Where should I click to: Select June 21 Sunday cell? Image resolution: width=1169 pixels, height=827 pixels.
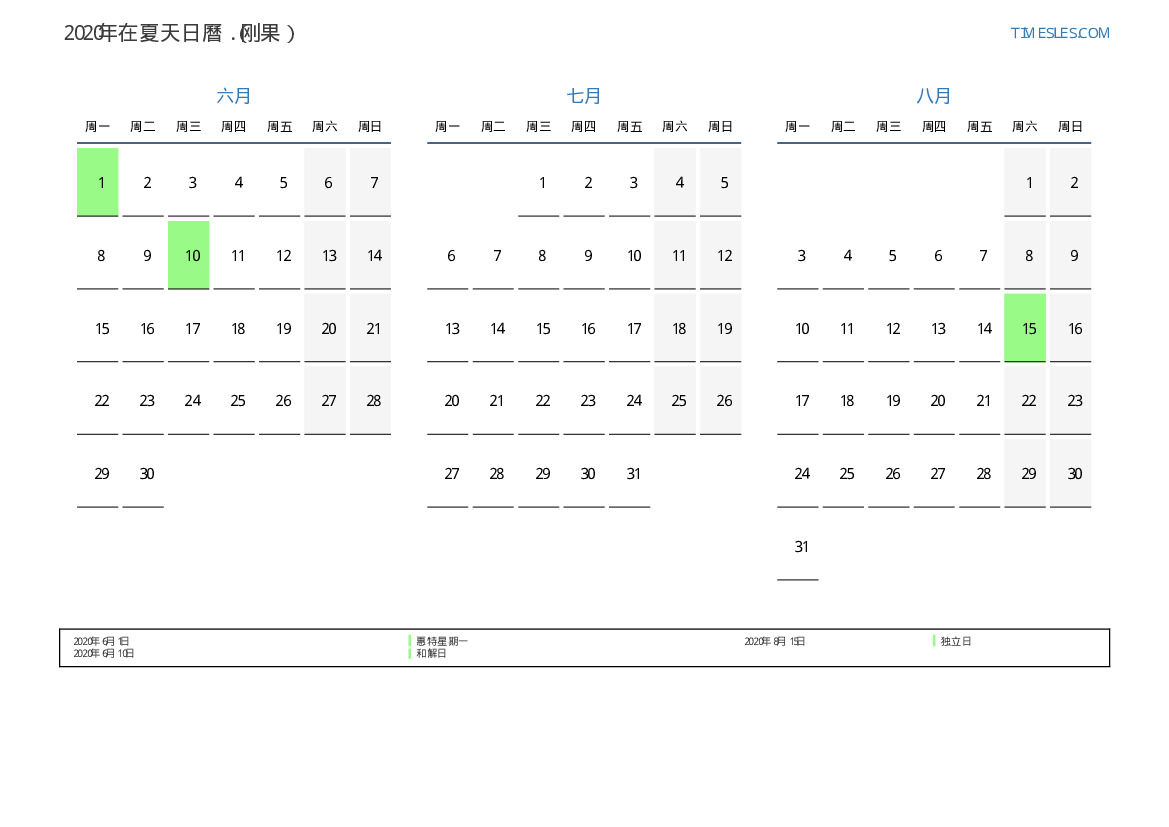coord(370,328)
